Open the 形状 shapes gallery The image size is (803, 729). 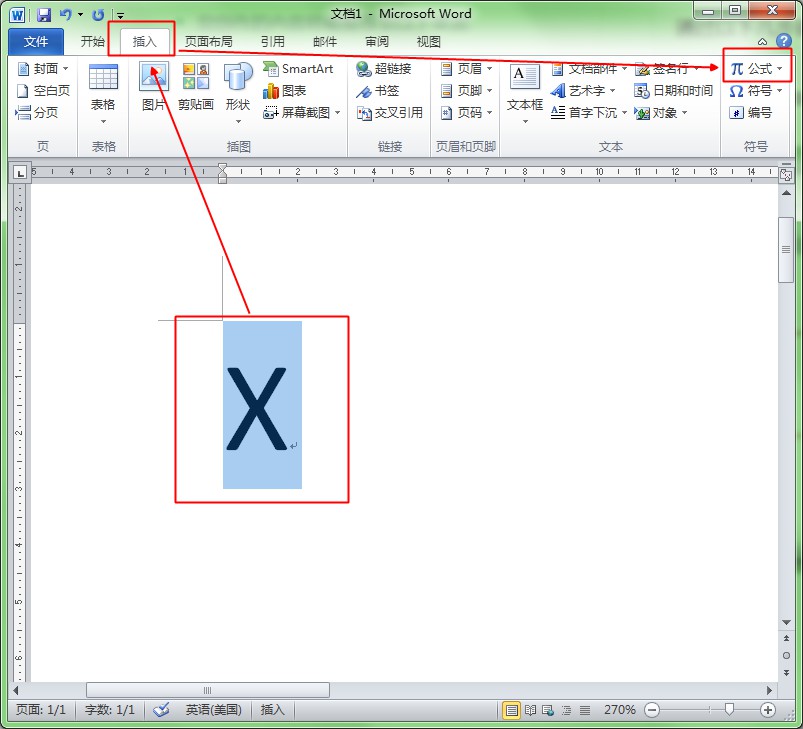(x=238, y=94)
